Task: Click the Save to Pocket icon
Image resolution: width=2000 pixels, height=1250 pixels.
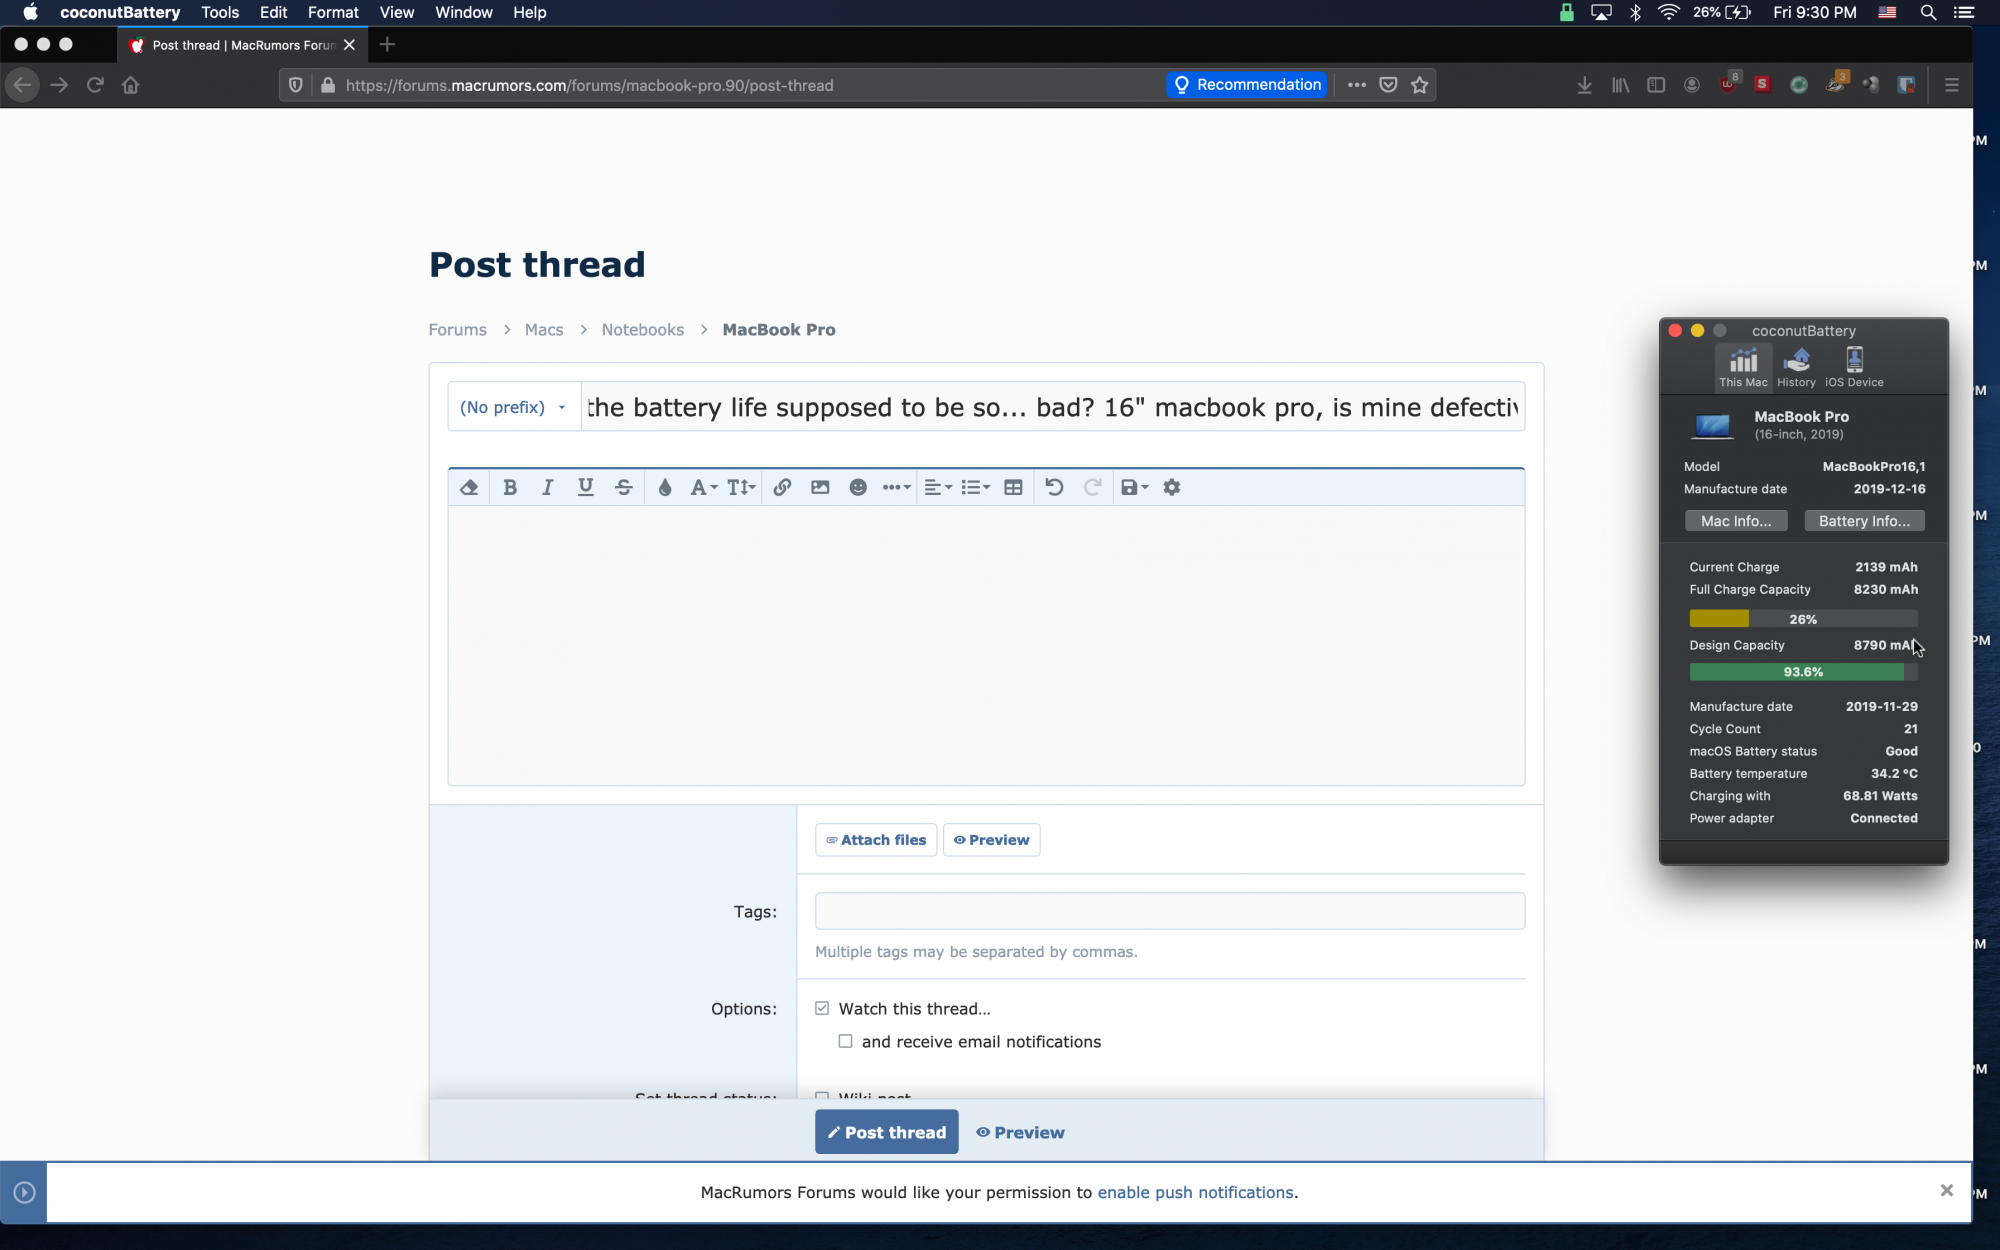Action: click(x=1388, y=85)
